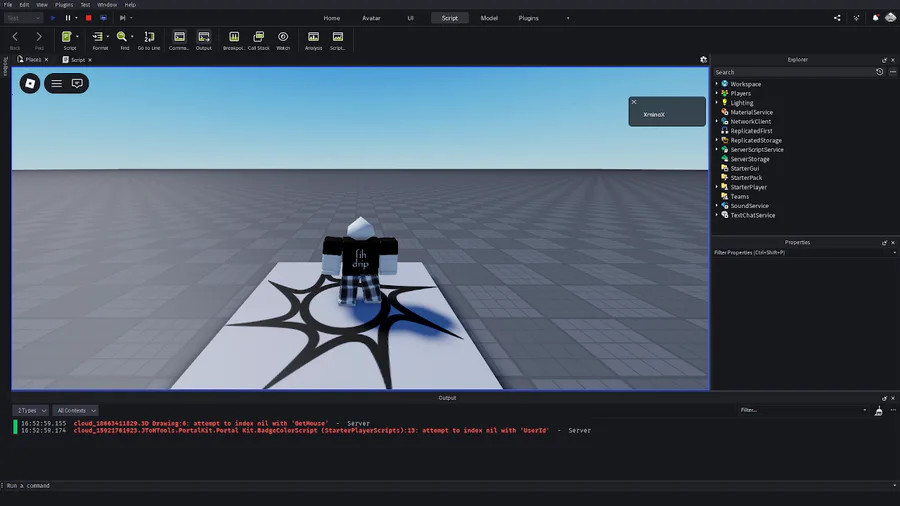Viewport: 900px width, 506px height.
Task: Open the Window menu
Action: [107, 5]
